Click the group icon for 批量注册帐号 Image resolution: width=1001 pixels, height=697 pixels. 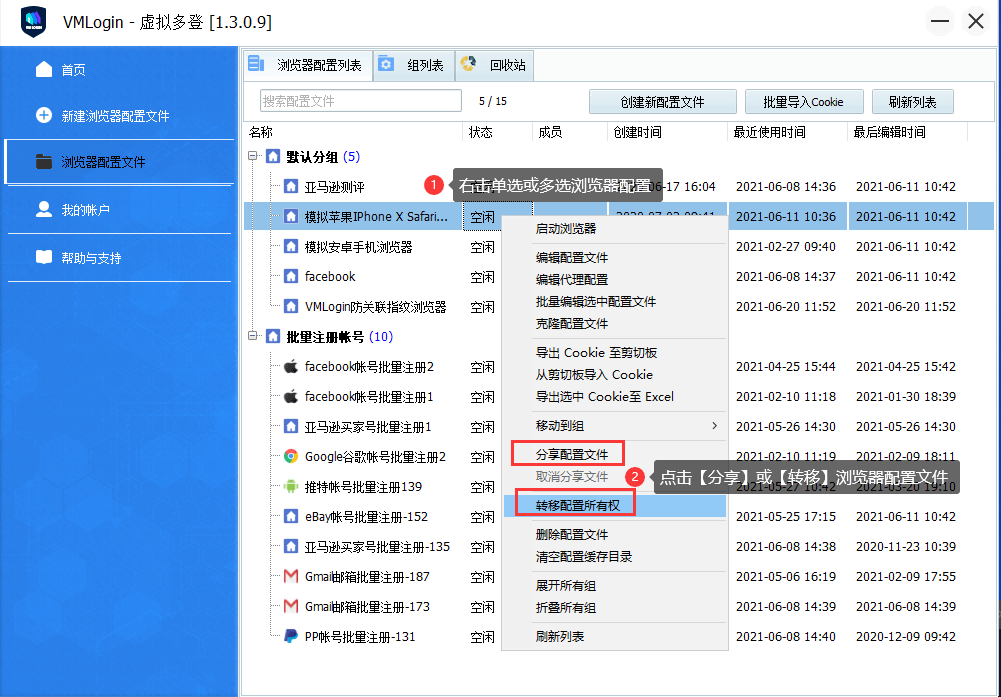pos(273,336)
